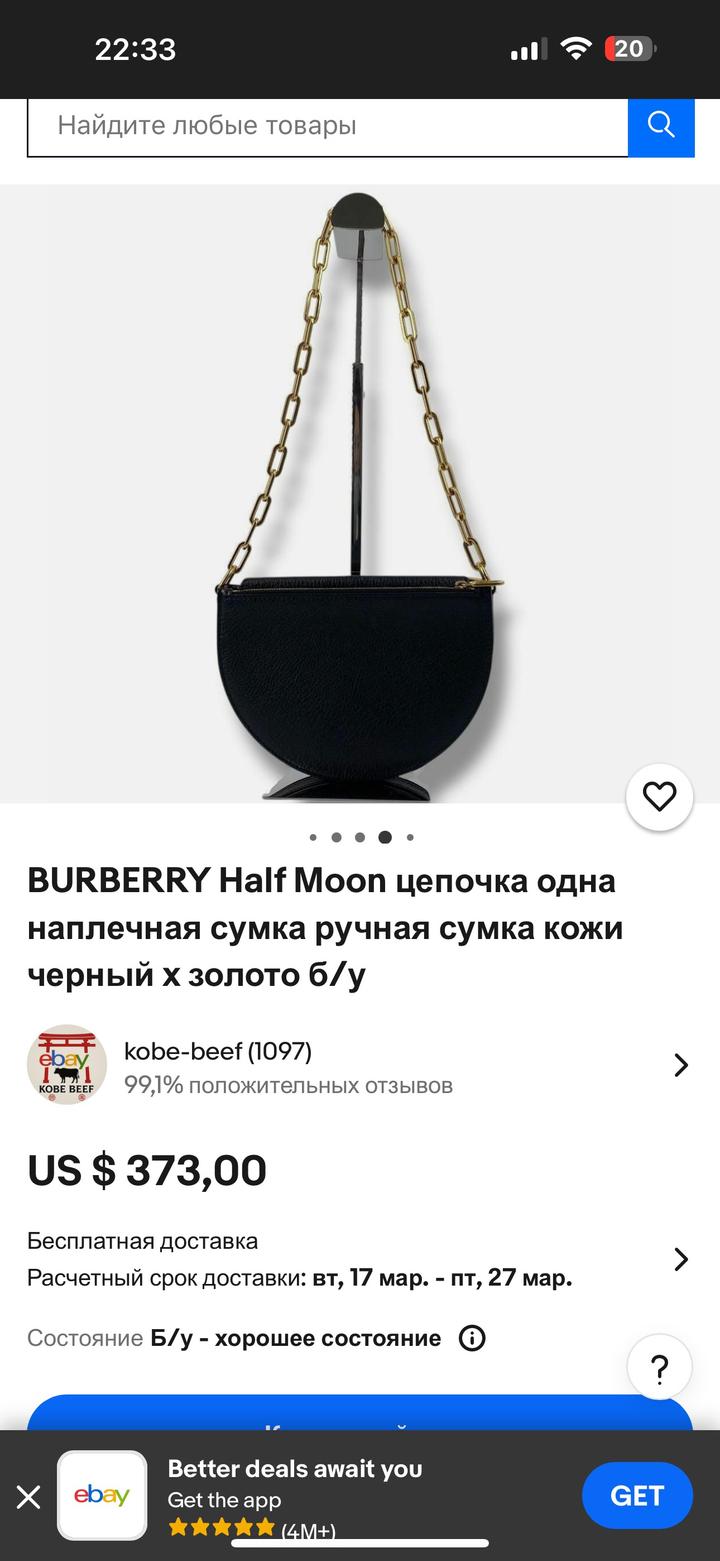720x1561 pixels.
Task: Open the five-star app rating in banner
Action: (221, 1528)
